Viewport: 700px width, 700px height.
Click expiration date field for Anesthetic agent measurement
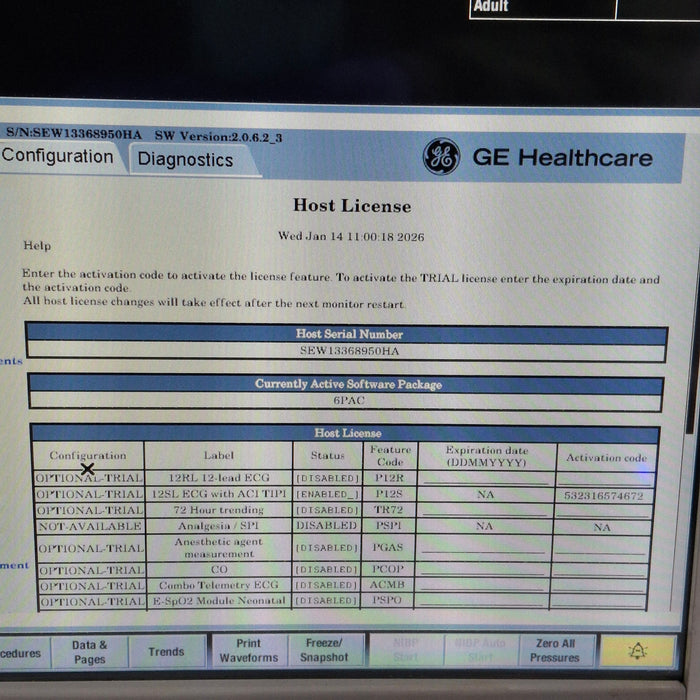tap(483, 547)
